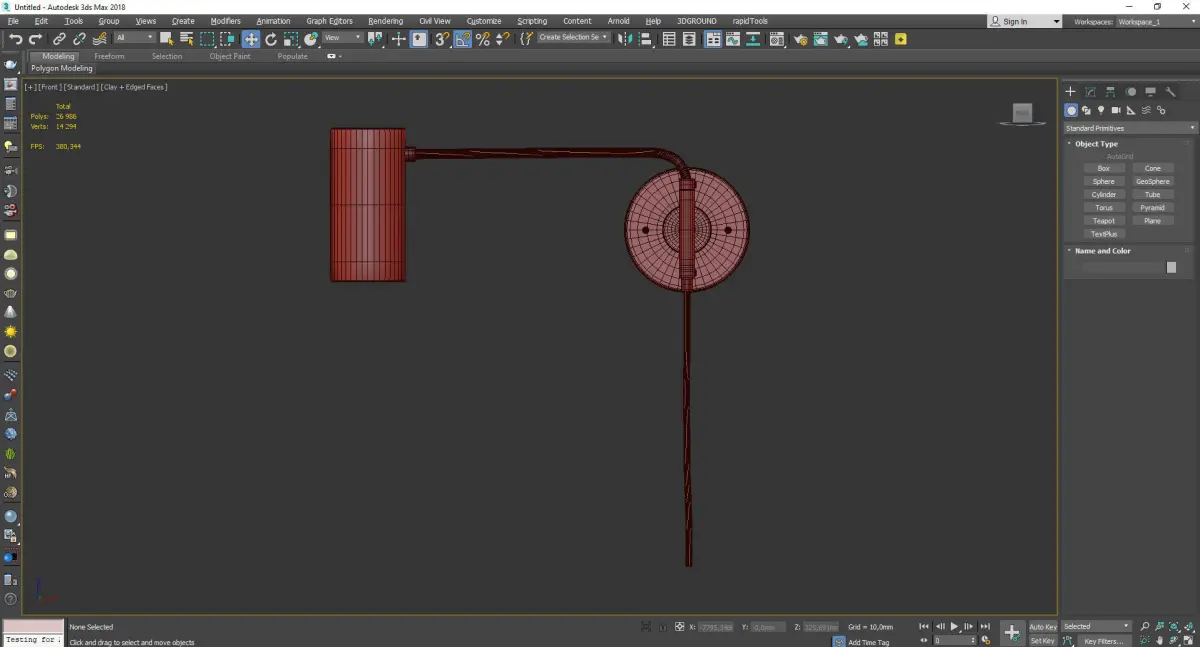The height and width of the screenshot is (647, 1200).
Task: Open the Material Editor icon
Action: pos(776,39)
